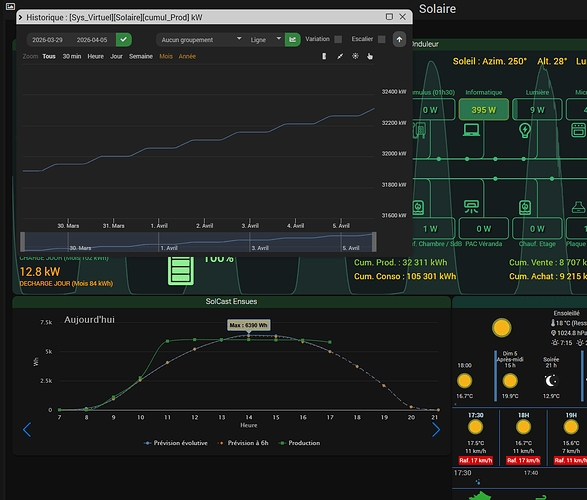The image size is (587, 500).
Task: Click the Chauf. Etage 0 W tile
Action: (x=537, y=228)
